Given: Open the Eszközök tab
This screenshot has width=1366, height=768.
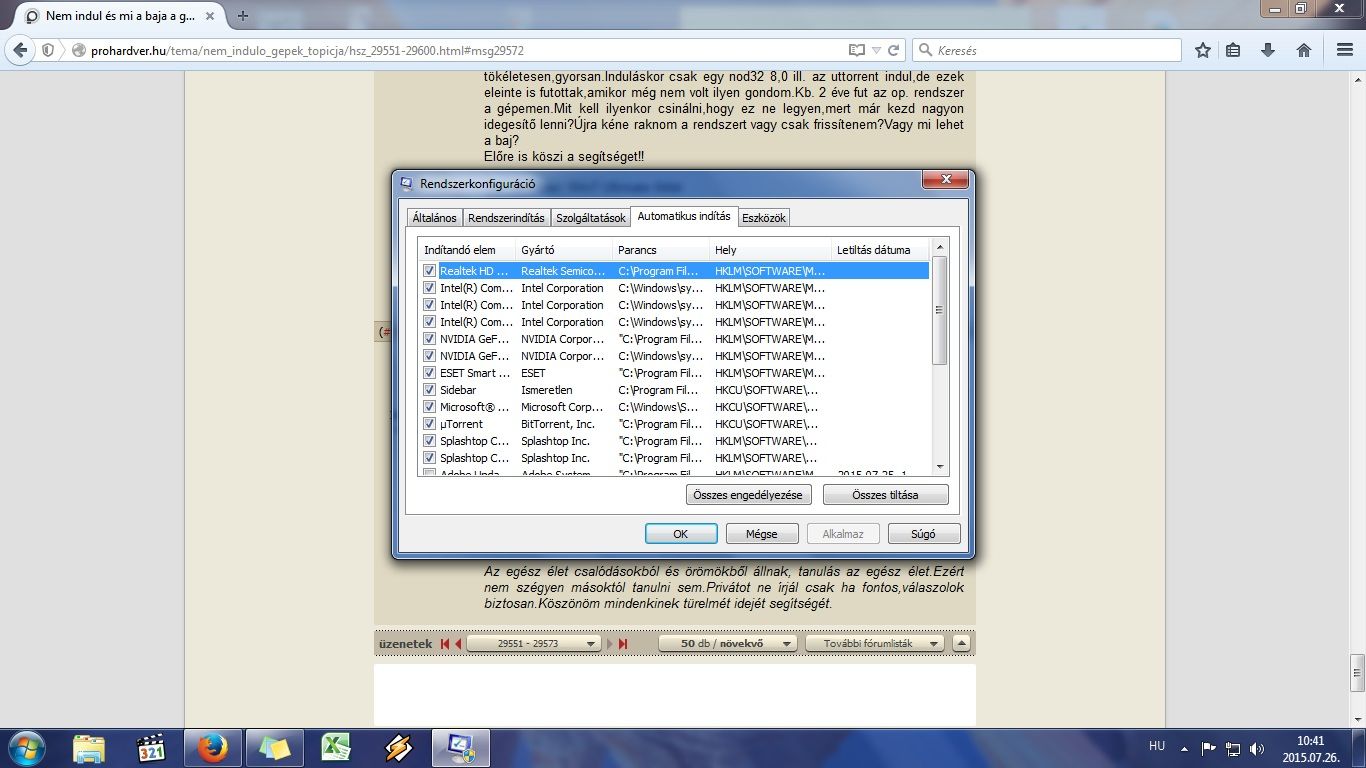Looking at the screenshot, I should point(764,218).
